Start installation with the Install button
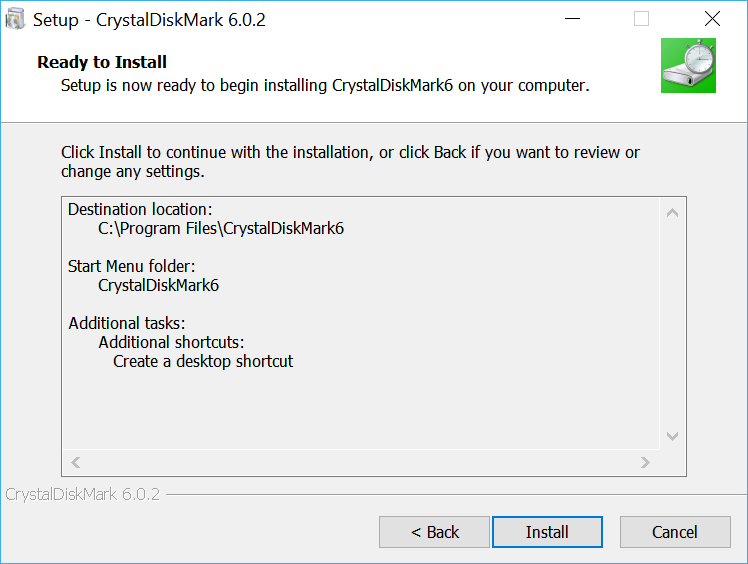Screen dimensions: 748x564 pos(547,532)
